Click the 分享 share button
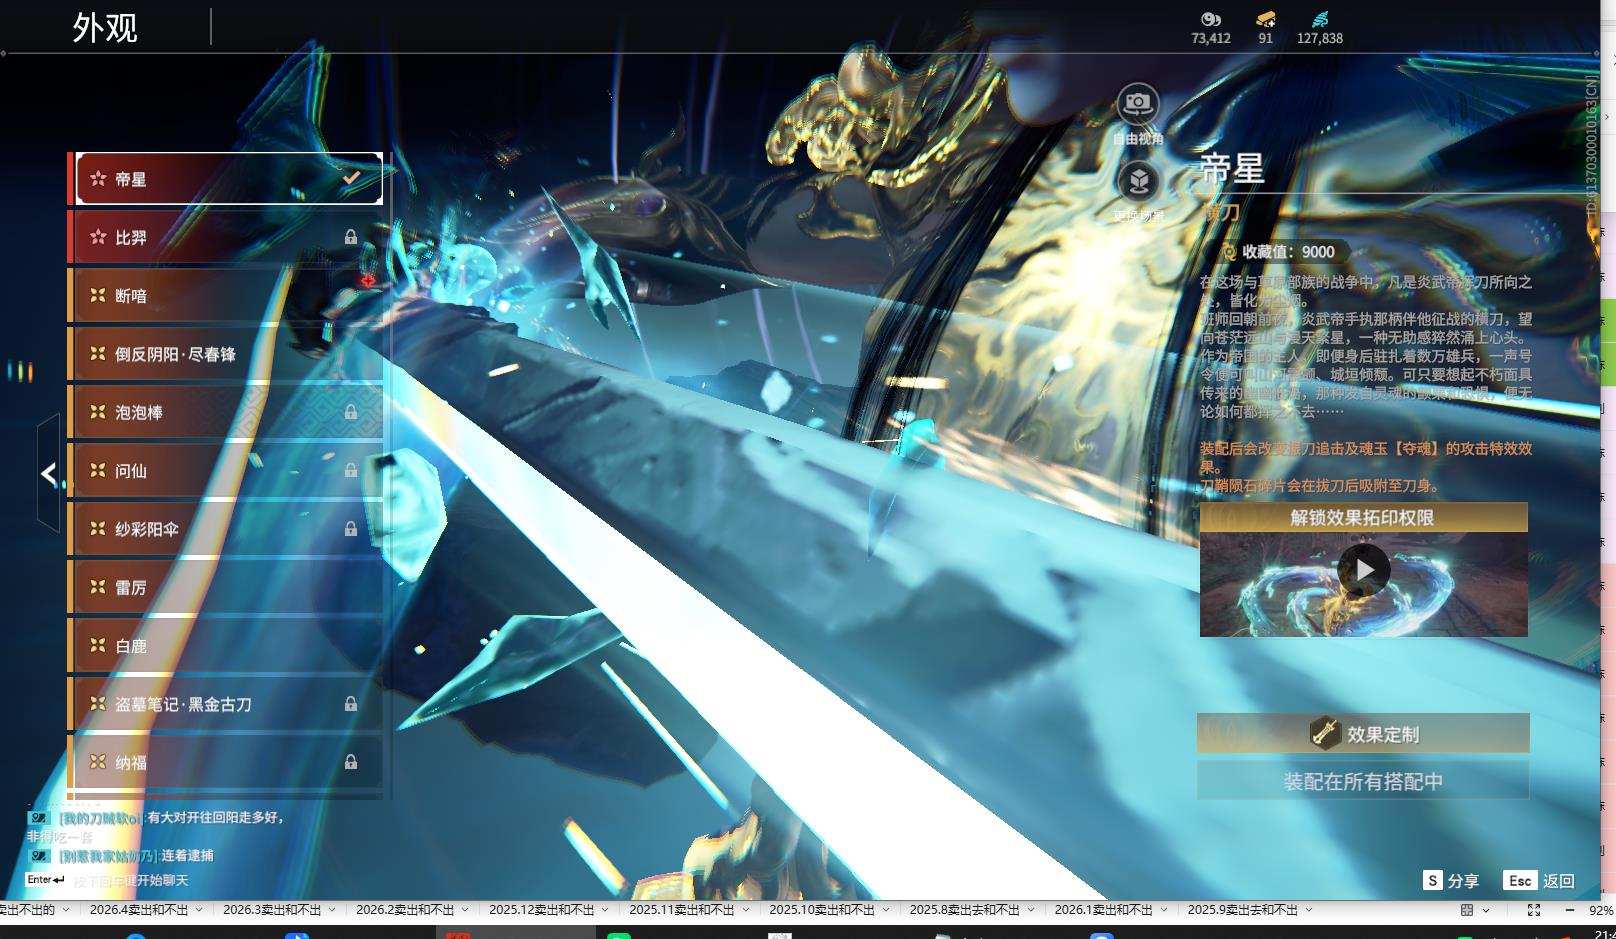 [1451, 880]
